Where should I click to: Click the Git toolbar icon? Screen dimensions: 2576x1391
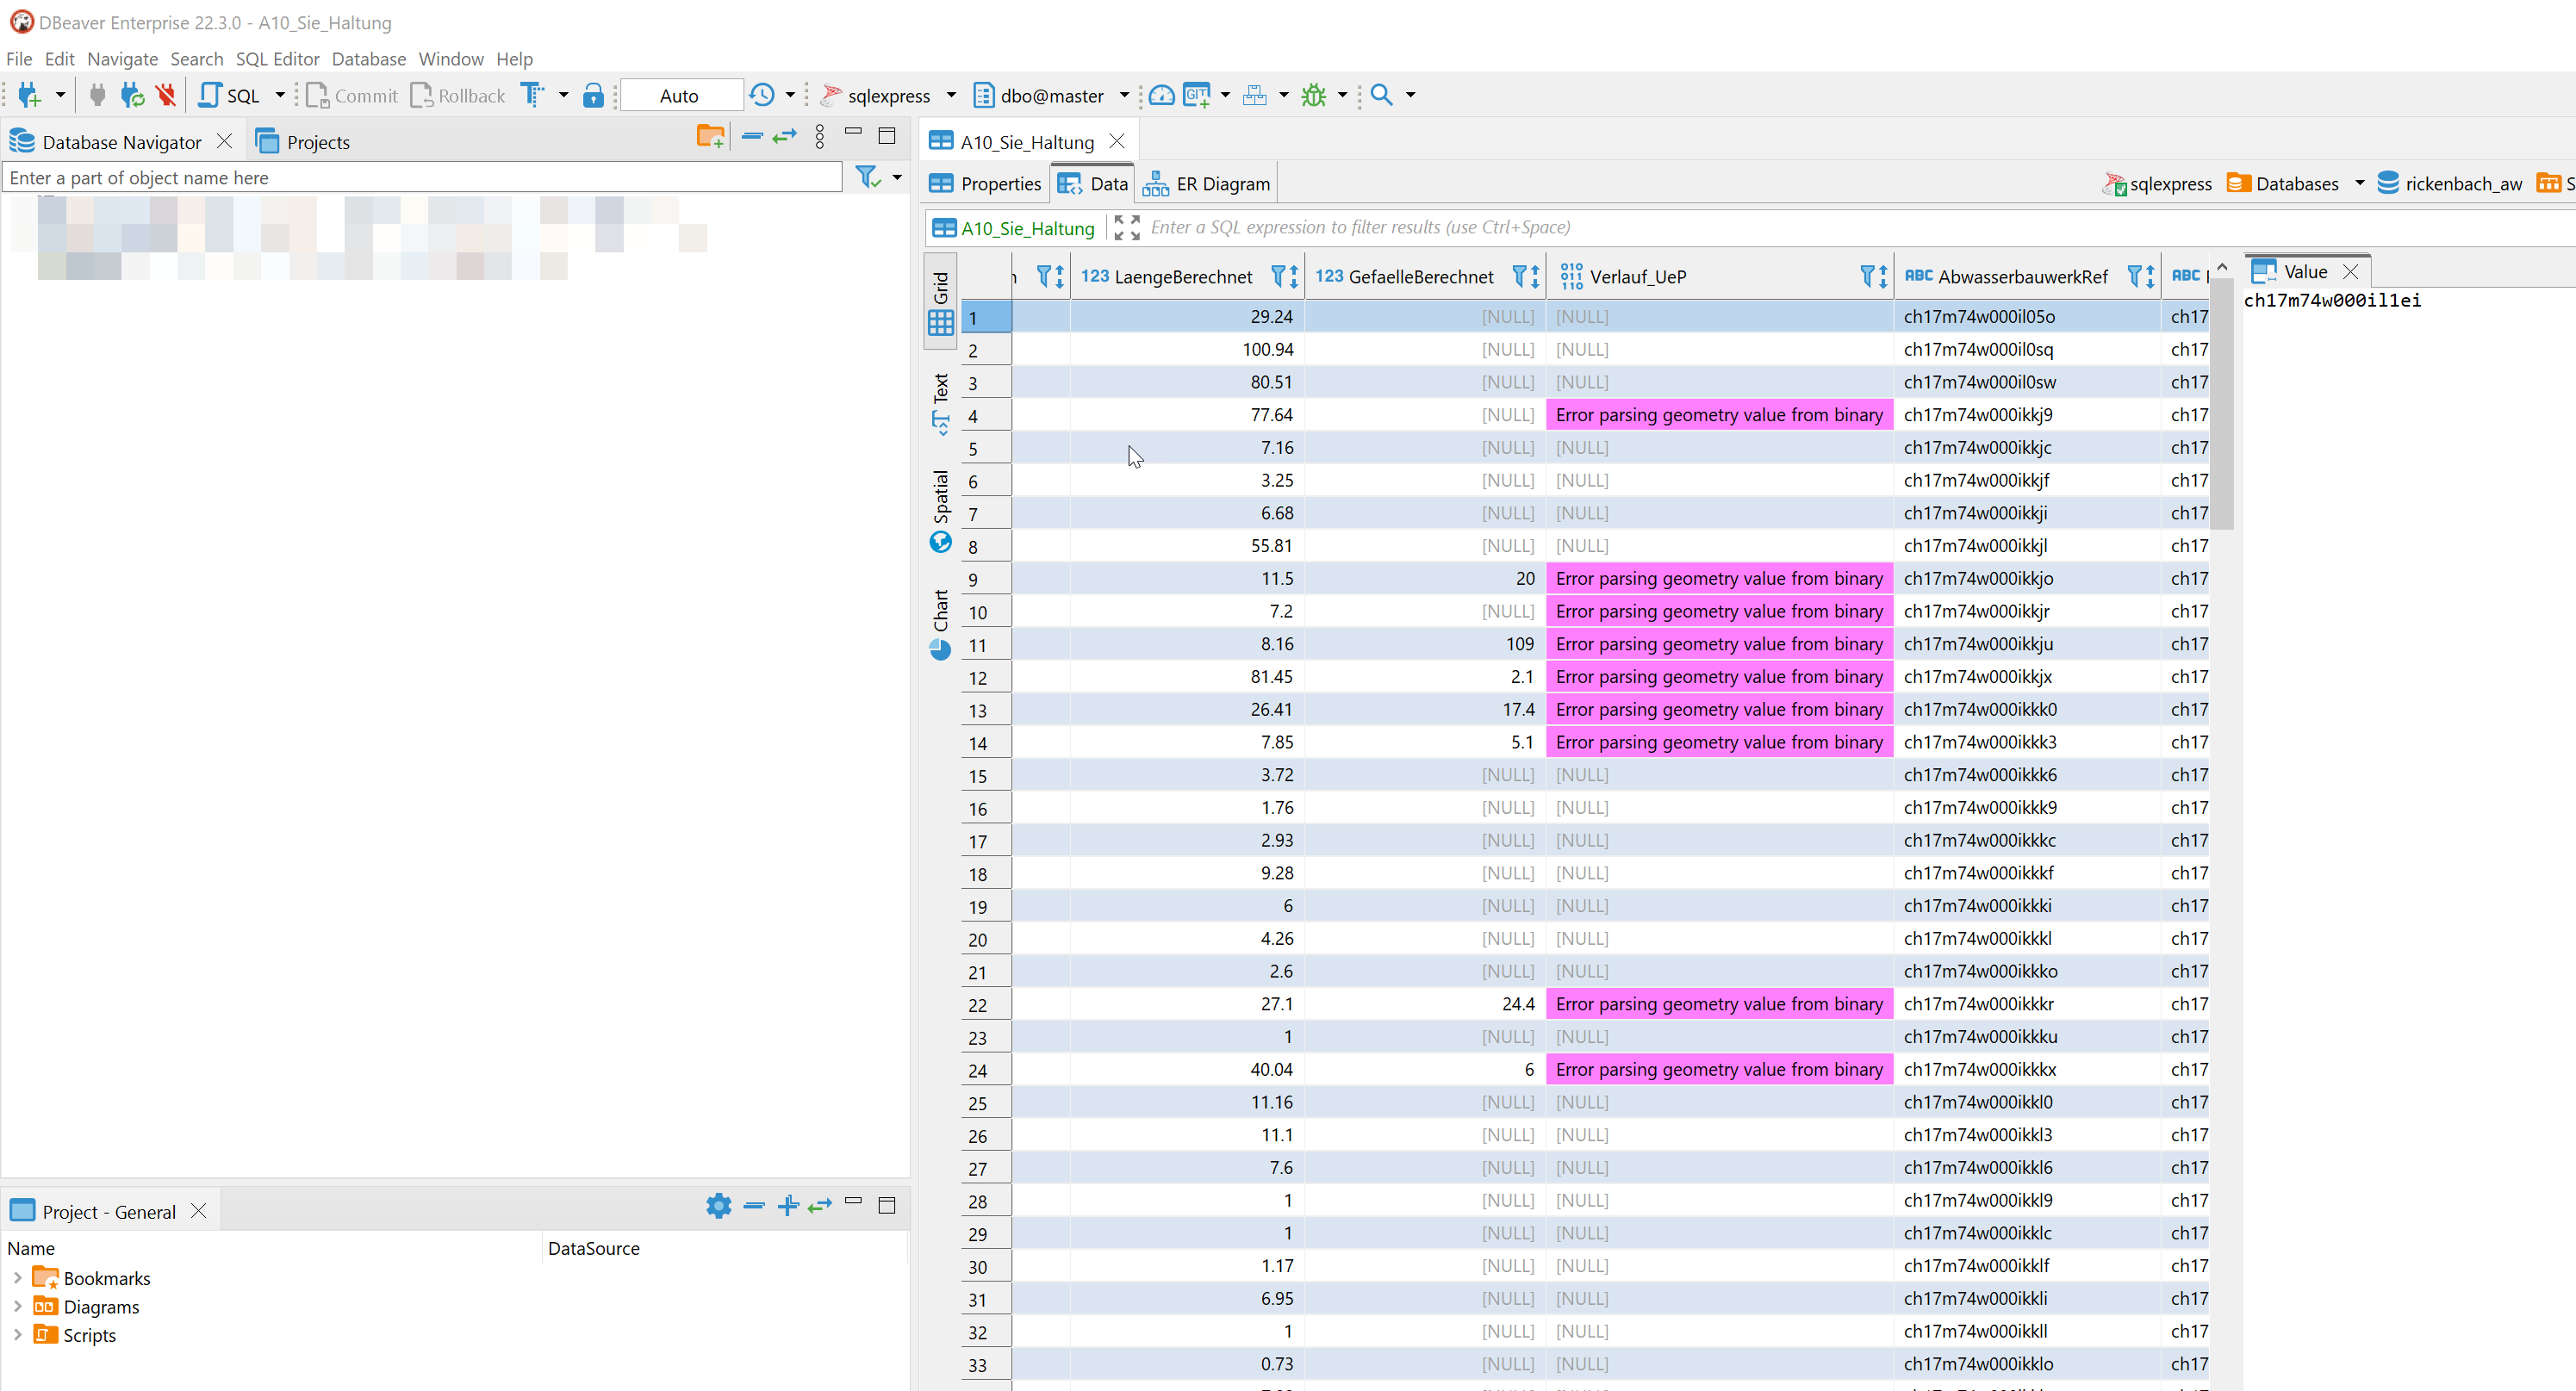(x=1196, y=95)
